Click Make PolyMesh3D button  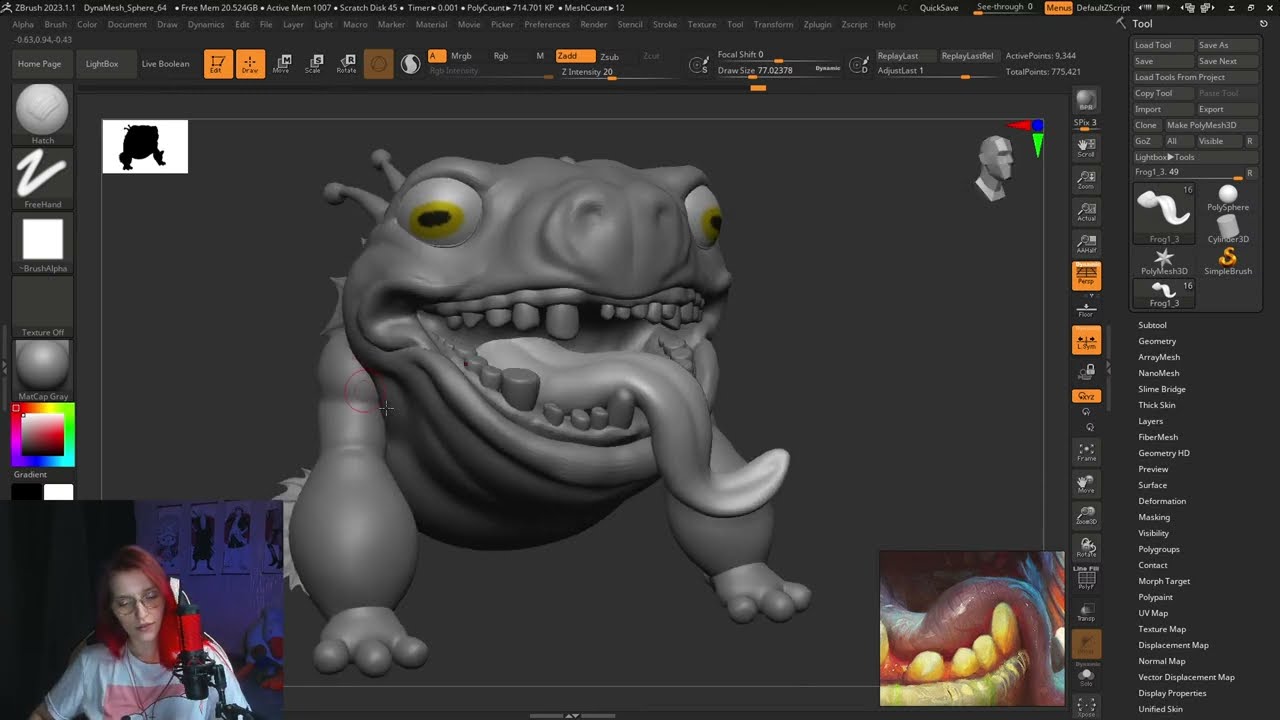(x=1210, y=125)
